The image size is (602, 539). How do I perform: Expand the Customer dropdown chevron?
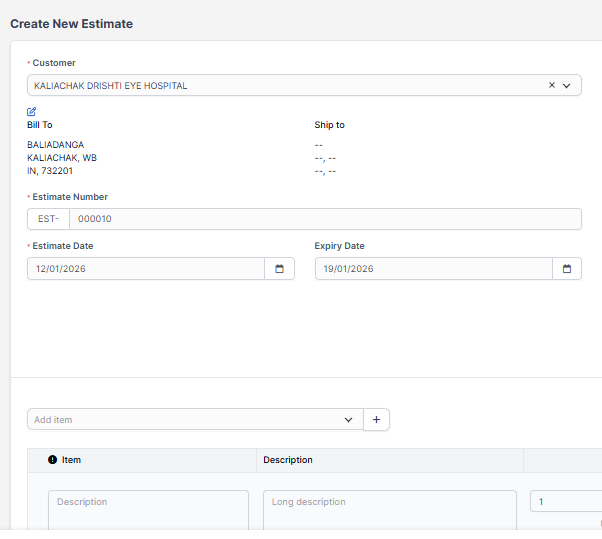567,86
